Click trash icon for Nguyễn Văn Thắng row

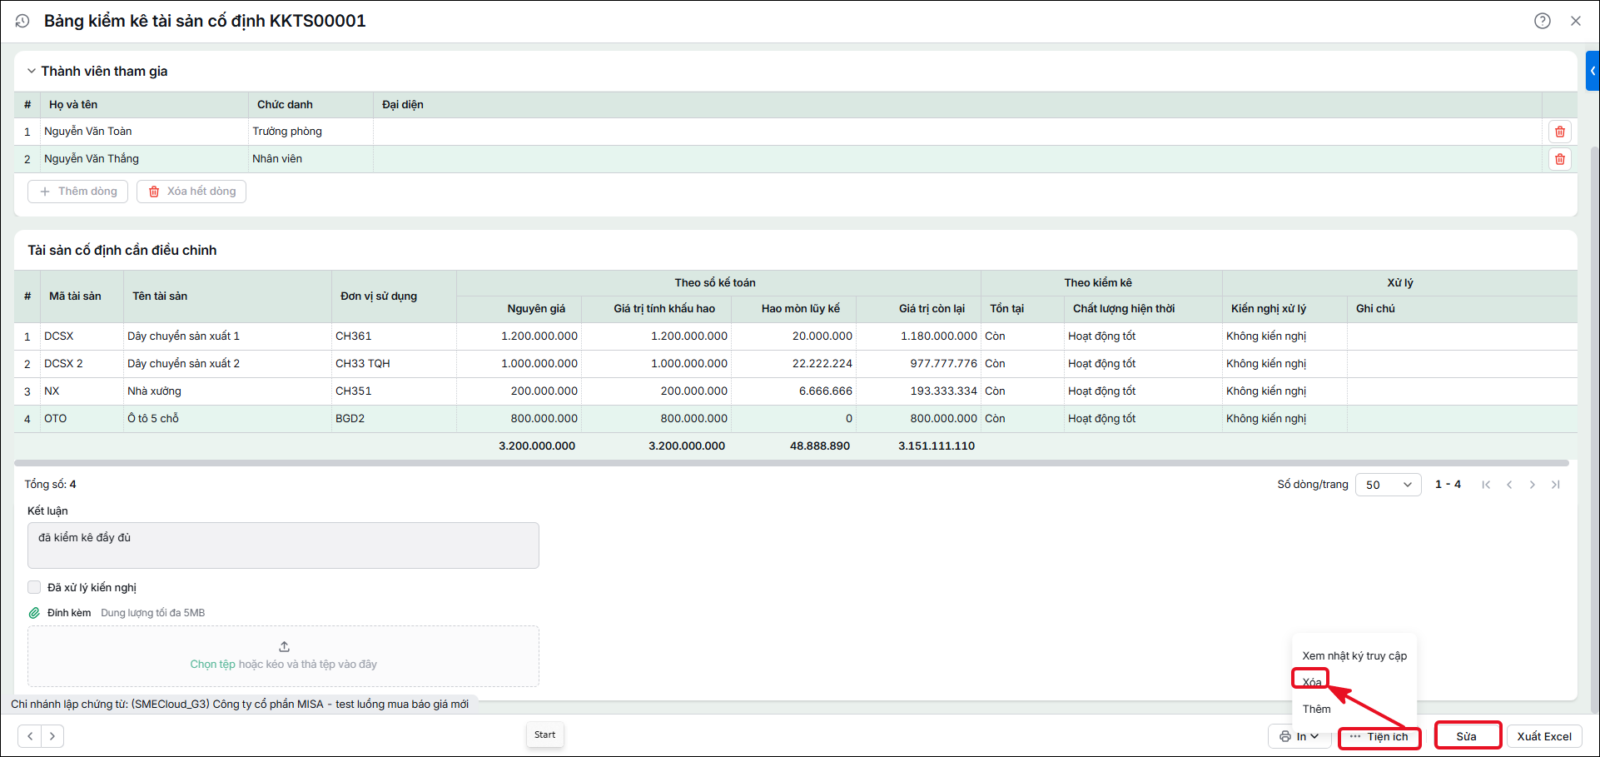click(1559, 159)
